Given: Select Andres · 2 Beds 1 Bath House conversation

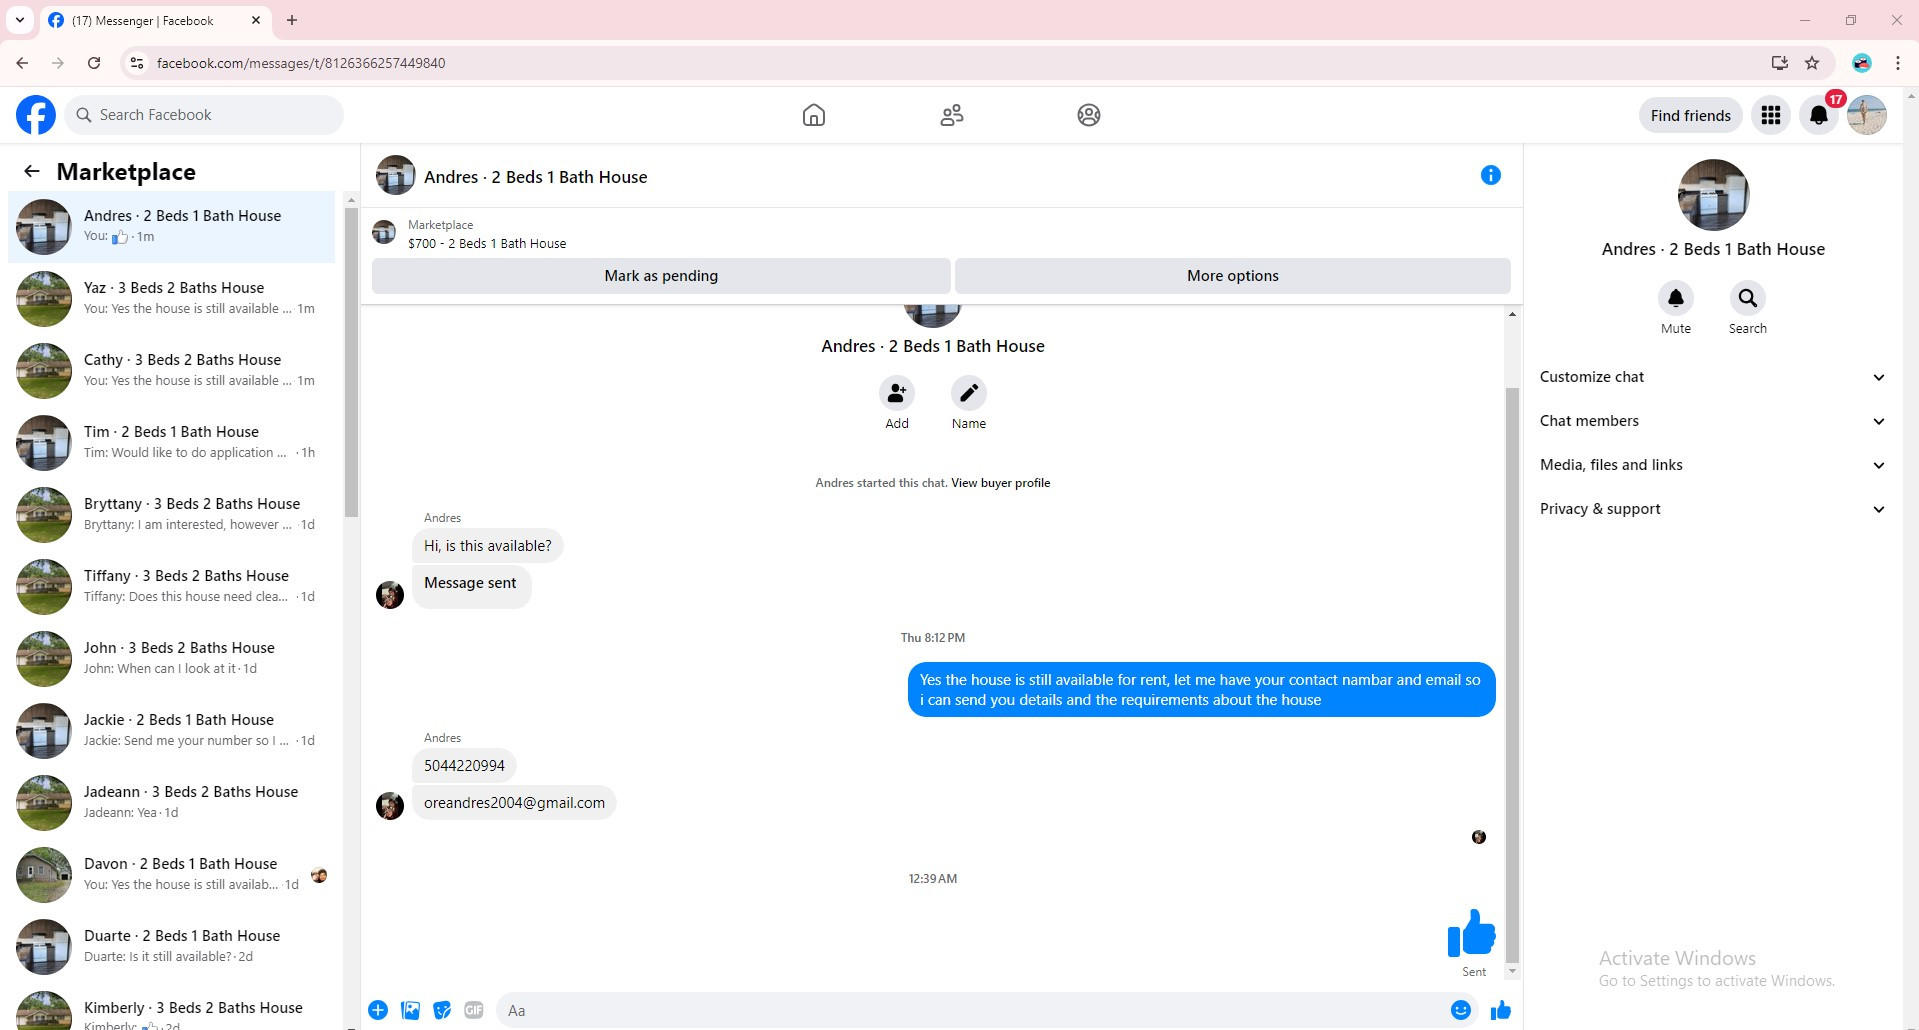Looking at the screenshot, I should pyautogui.click(x=172, y=227).
